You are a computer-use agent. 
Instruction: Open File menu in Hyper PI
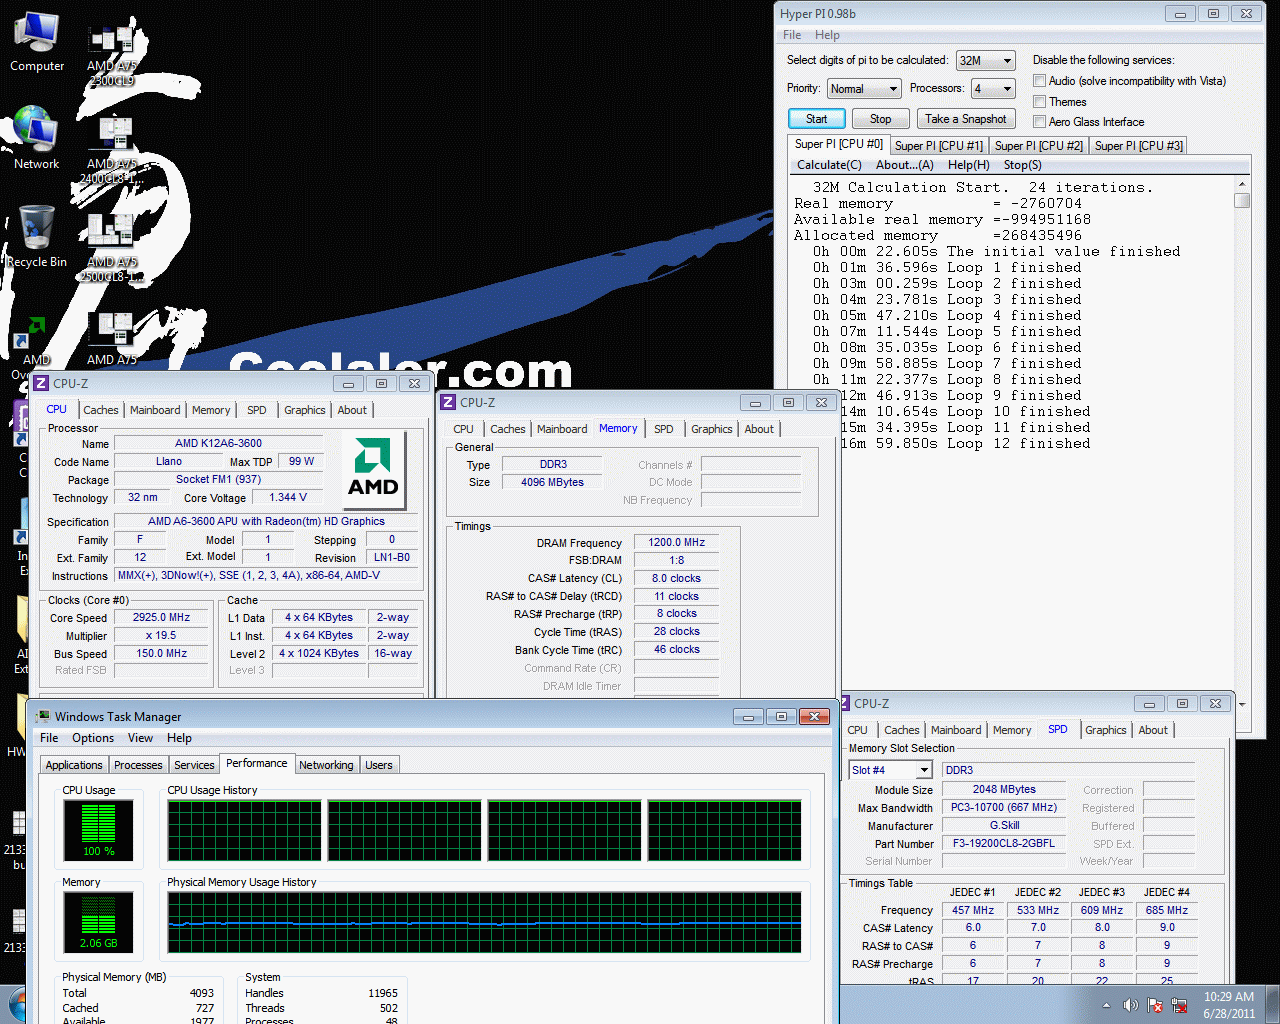coord(792,35)
